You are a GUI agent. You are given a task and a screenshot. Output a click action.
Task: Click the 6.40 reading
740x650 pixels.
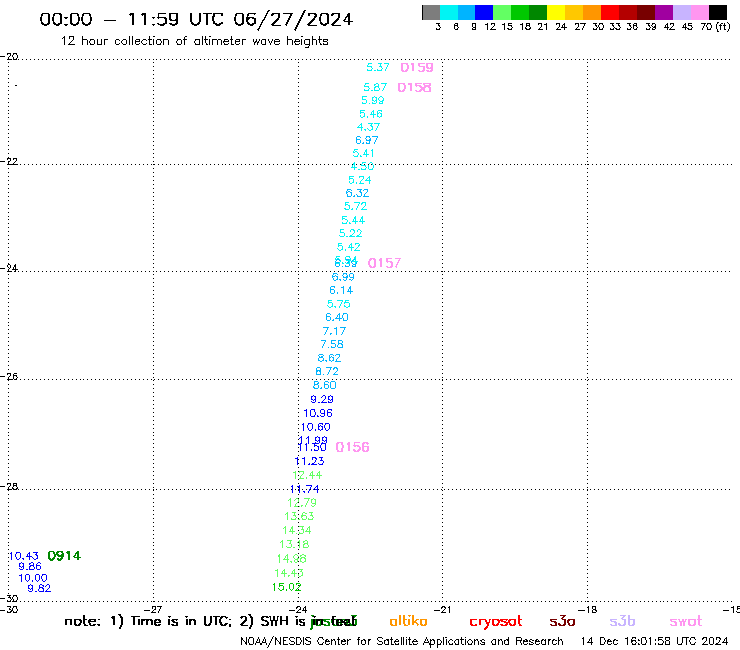click(337, 317)
